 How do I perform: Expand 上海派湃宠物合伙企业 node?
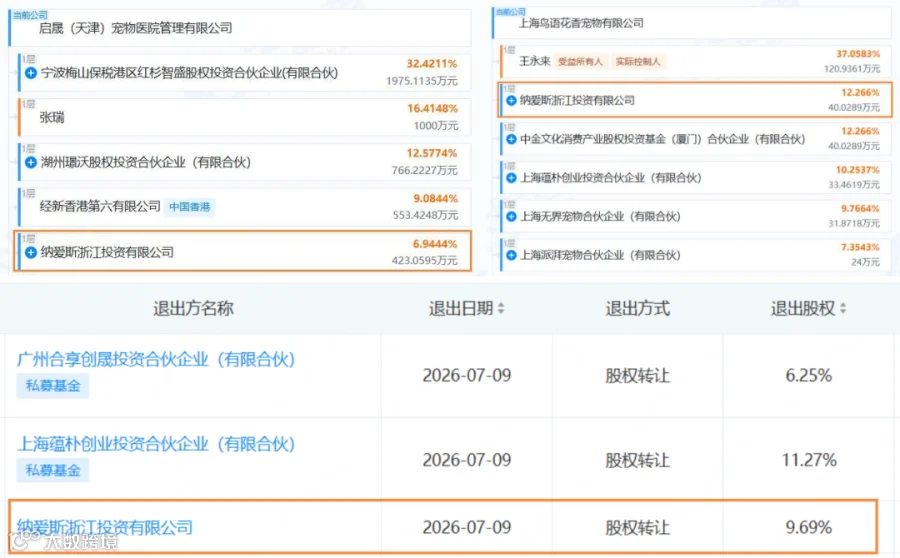511,255
